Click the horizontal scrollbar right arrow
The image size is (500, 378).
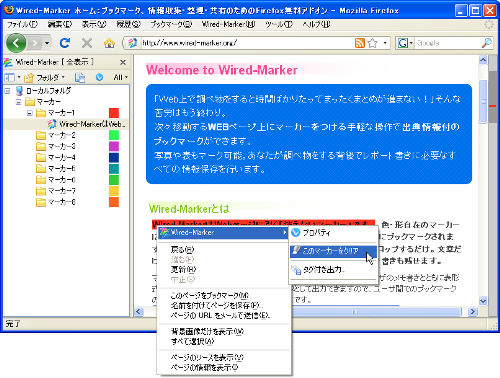point(472,312)
